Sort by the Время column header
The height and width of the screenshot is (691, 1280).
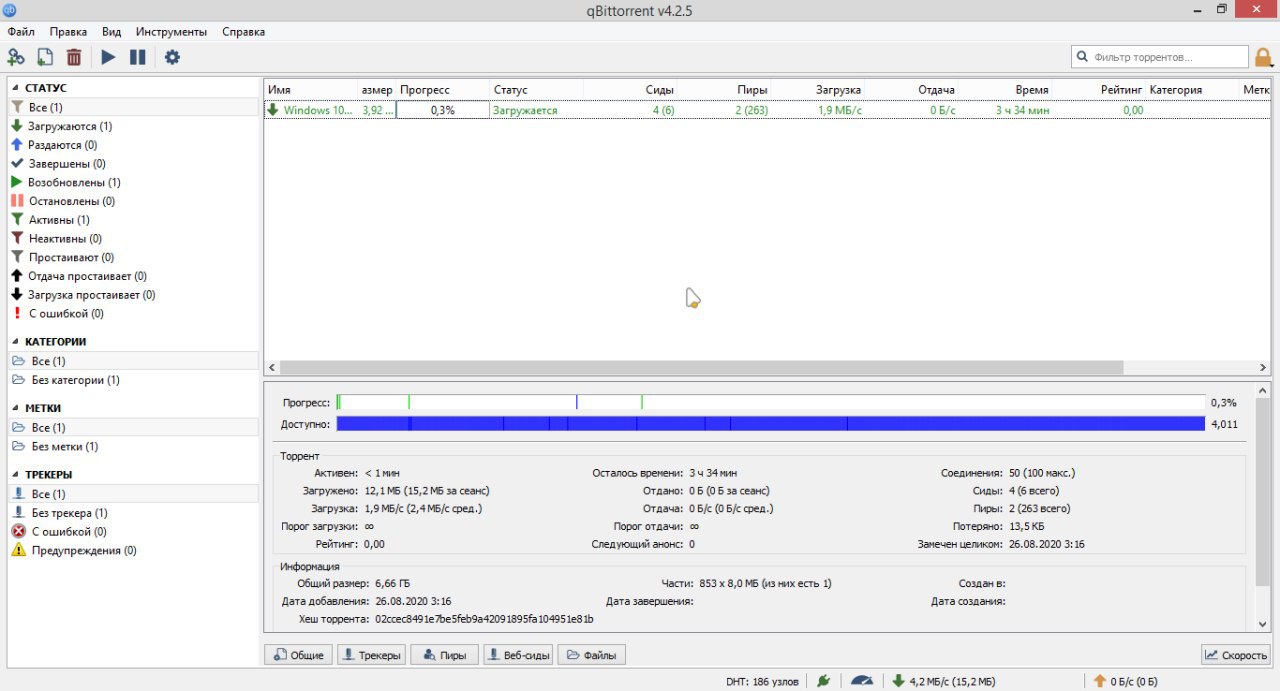point(1006,90)
